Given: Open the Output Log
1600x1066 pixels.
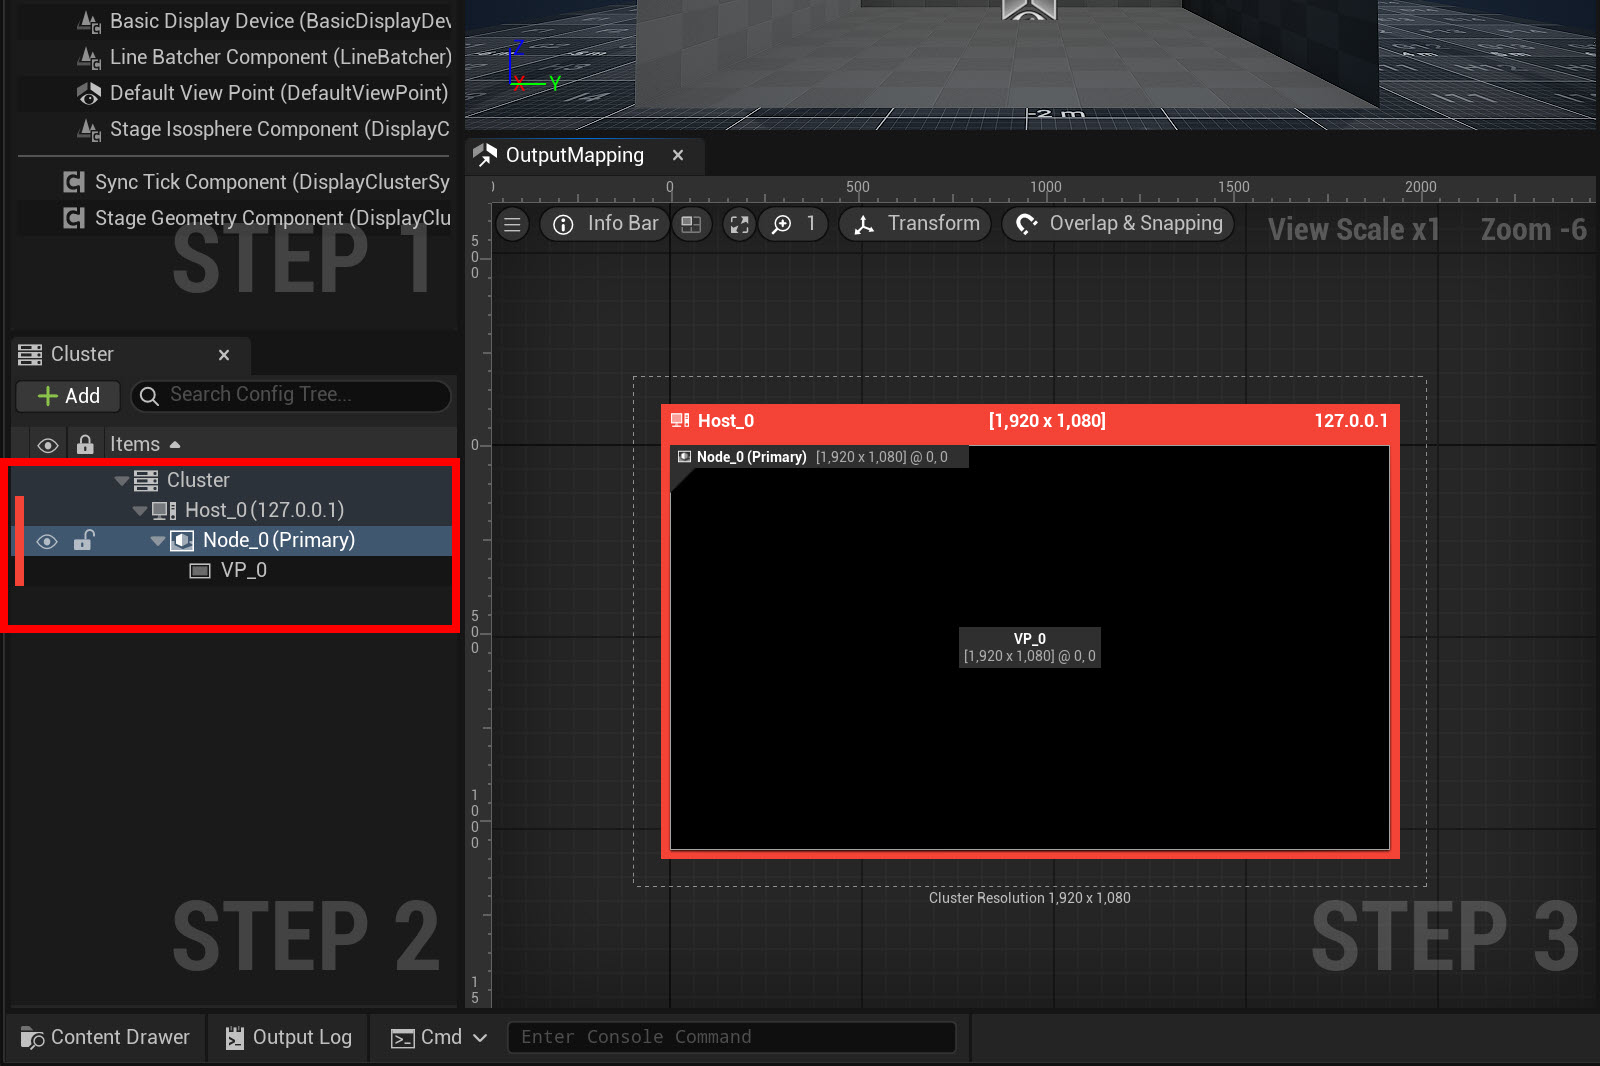Looking at the screenshot, I should click(288, 1038).
